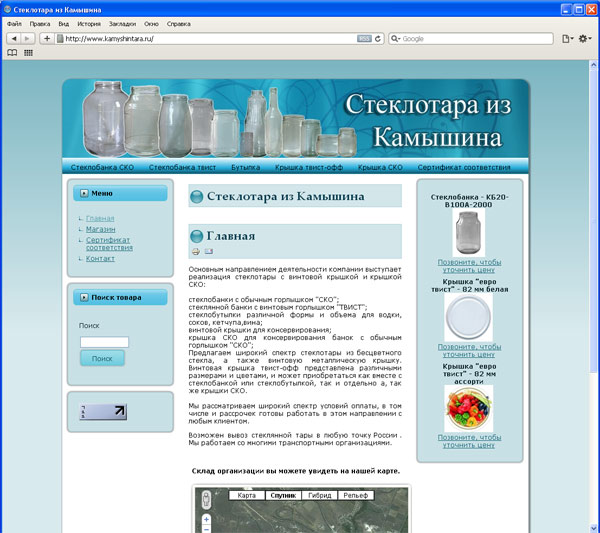Screen dimensions: 600x533
Task: Click the Главная article heading
Action: pos(231,236)
